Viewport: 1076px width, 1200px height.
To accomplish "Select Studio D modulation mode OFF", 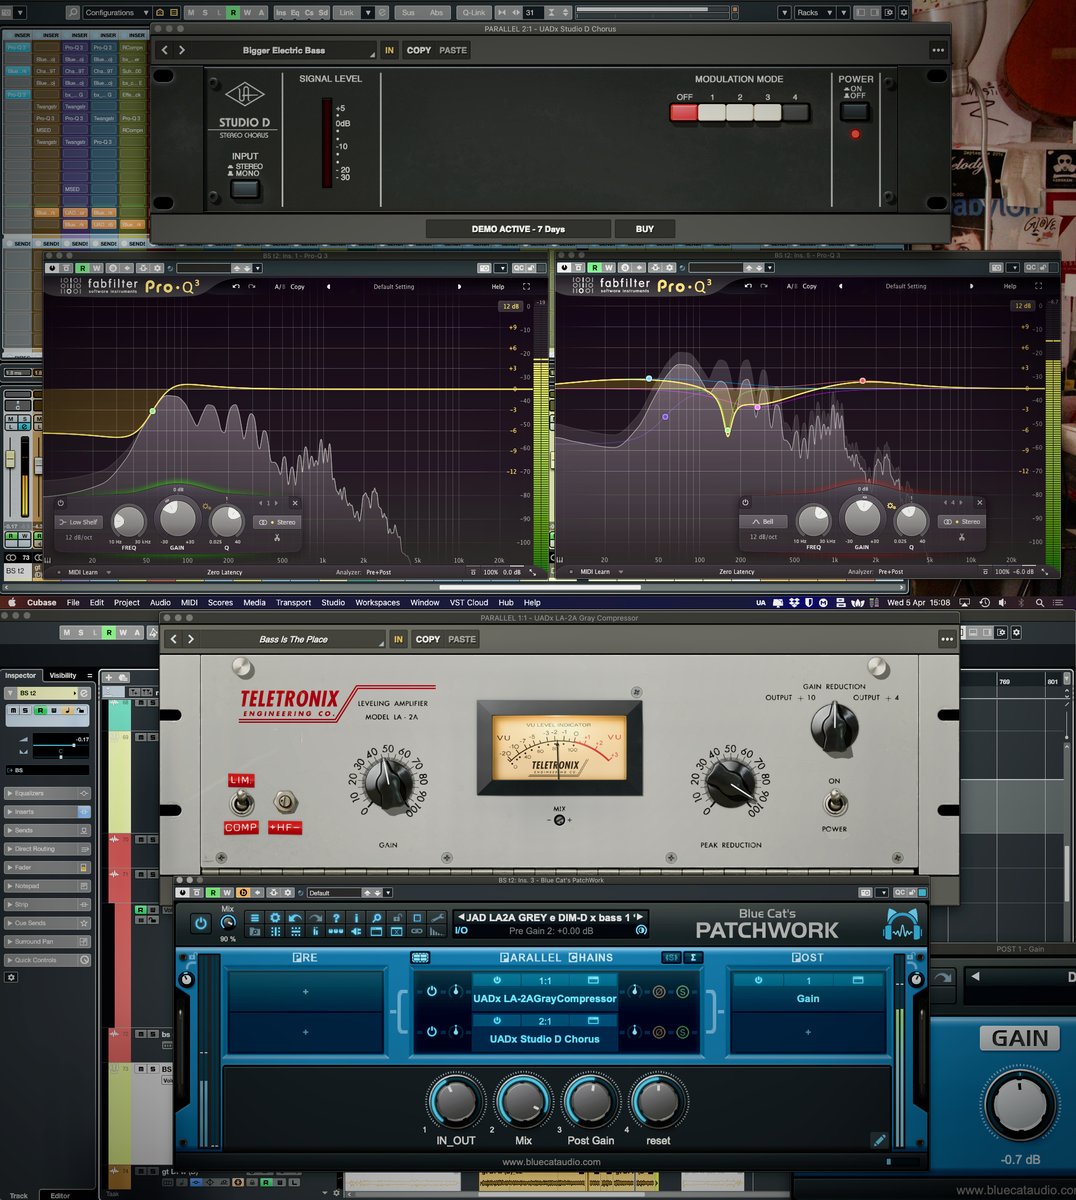I will pos(684,112).
